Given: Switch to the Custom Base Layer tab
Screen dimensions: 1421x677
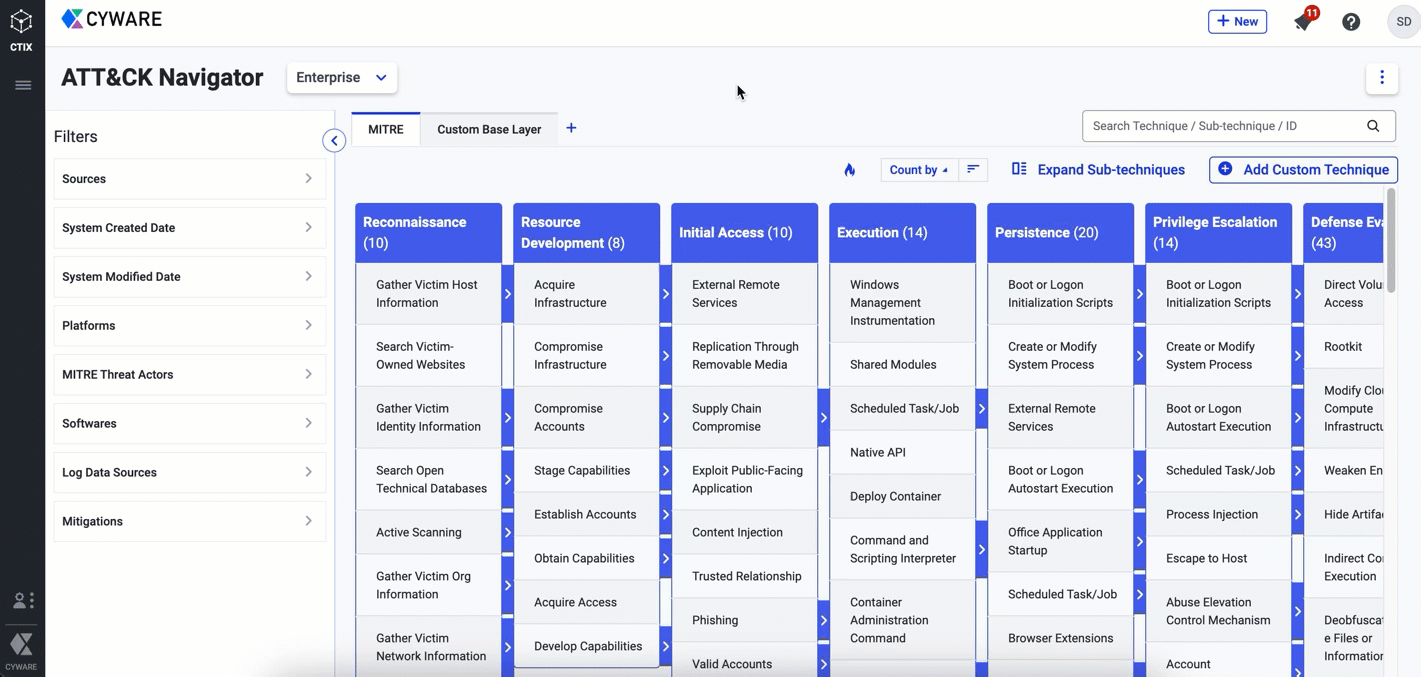Looking at the screenshot, I should (489, 129).
